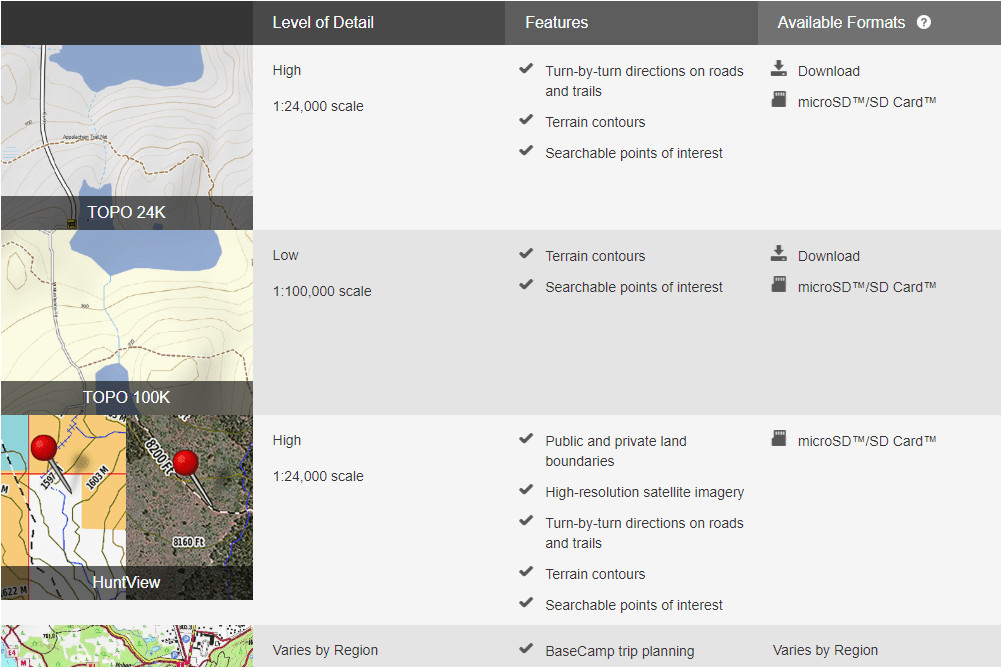Click 'High' detail level in TOPO 24K row
This screenshot has width=1002, height=668.
click(x=286, y=70)
